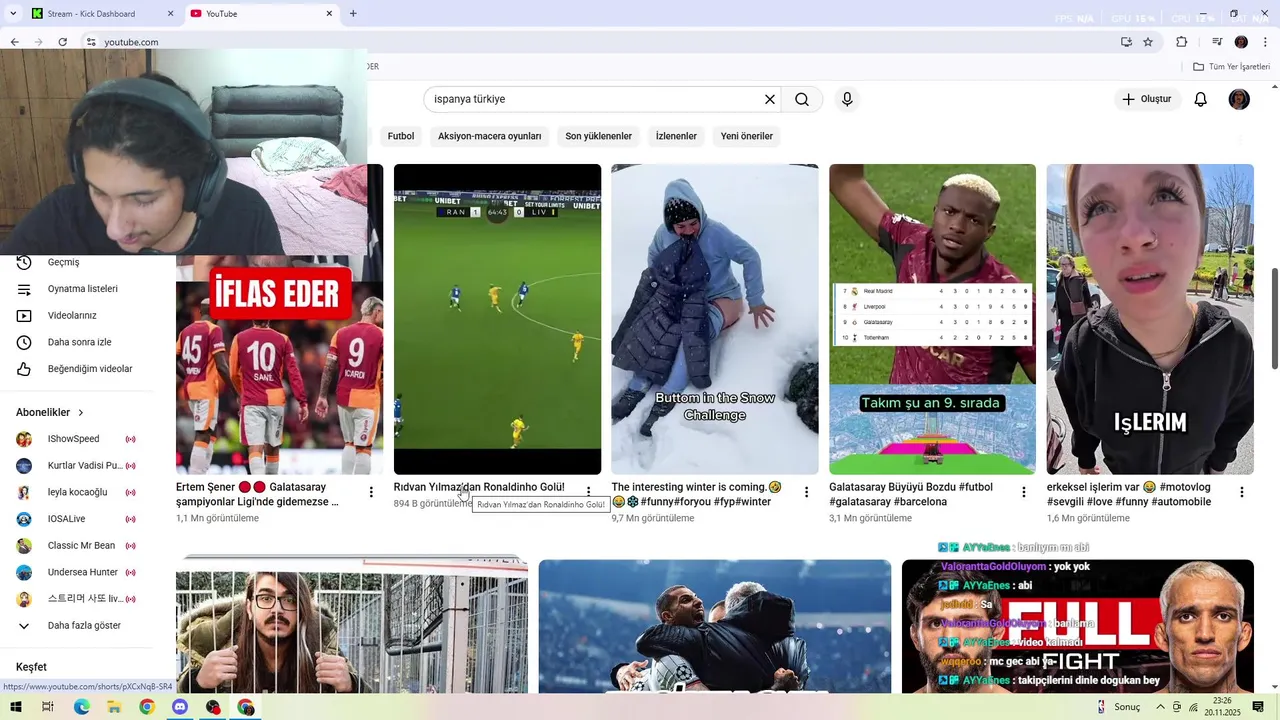Open Oynatma listeleri playlists icon
Image resolution: width=1280 pixels, height=720 pixels.
(24, 289)
